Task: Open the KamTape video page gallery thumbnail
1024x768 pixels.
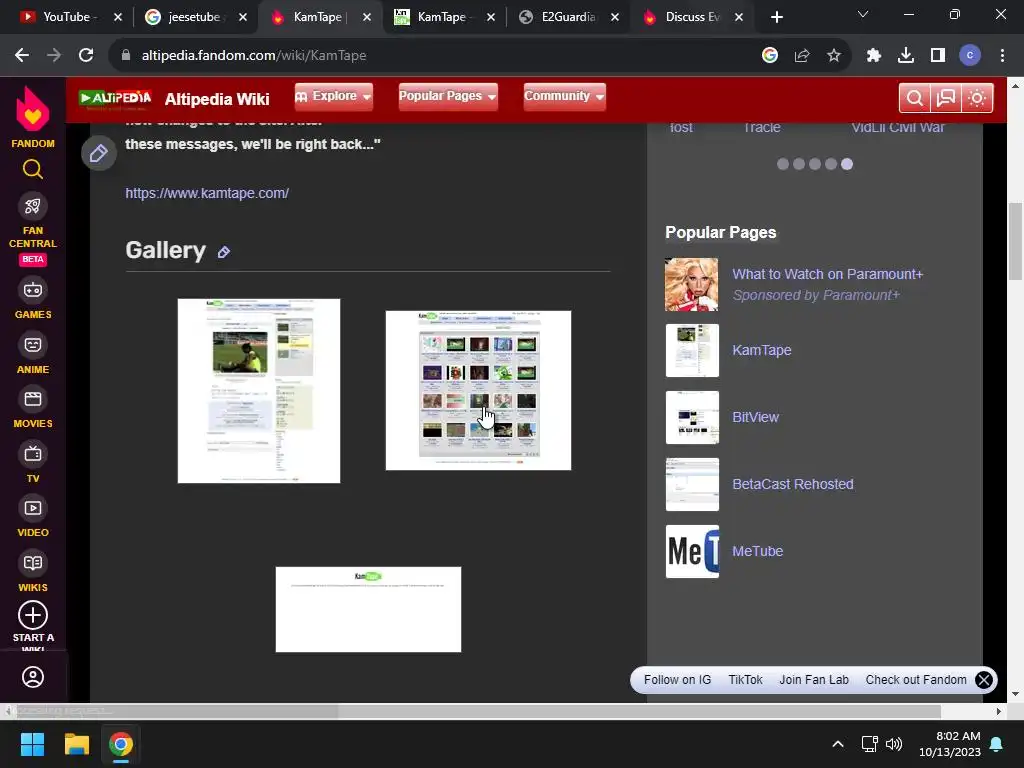Action: (x=259, y=391)
